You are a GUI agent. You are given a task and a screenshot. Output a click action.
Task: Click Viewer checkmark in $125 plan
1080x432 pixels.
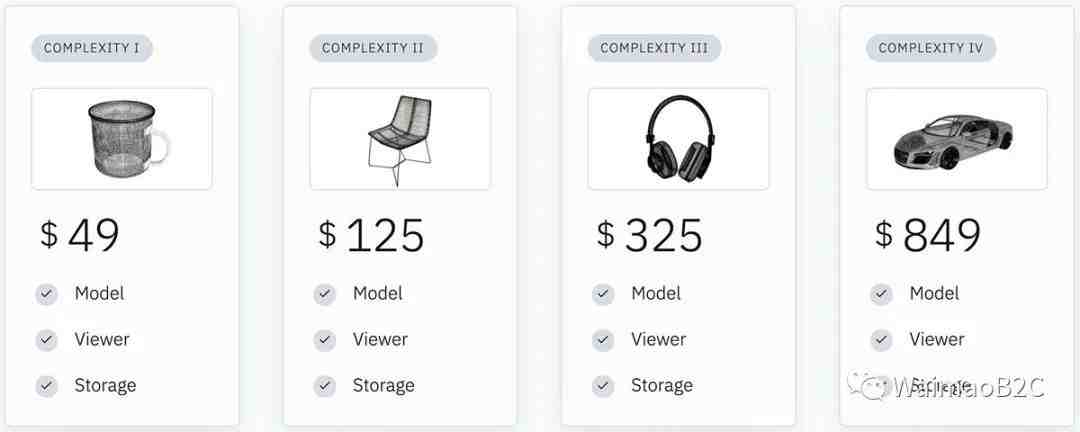pyautogui.click(x=324, y=340)
